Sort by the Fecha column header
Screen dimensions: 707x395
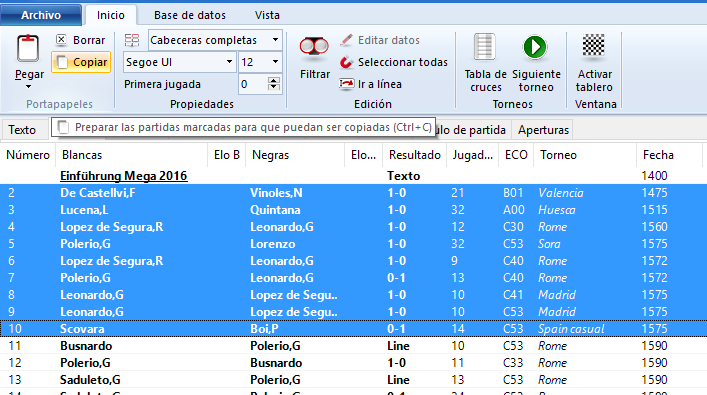coord(669,155)
